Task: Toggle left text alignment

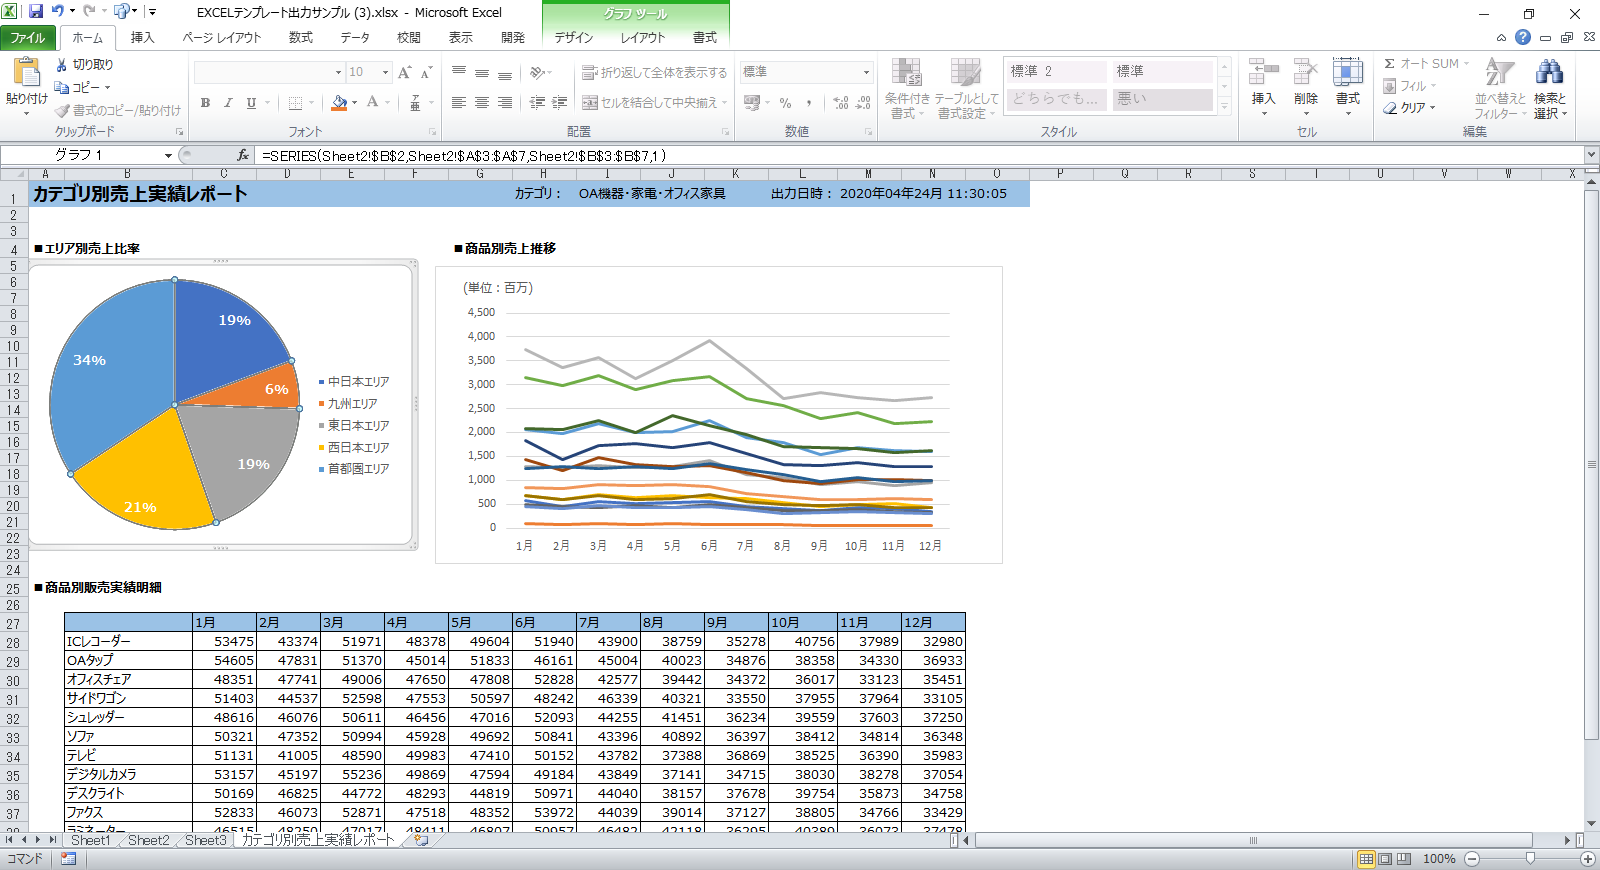Action: click(x=459, y=102)
